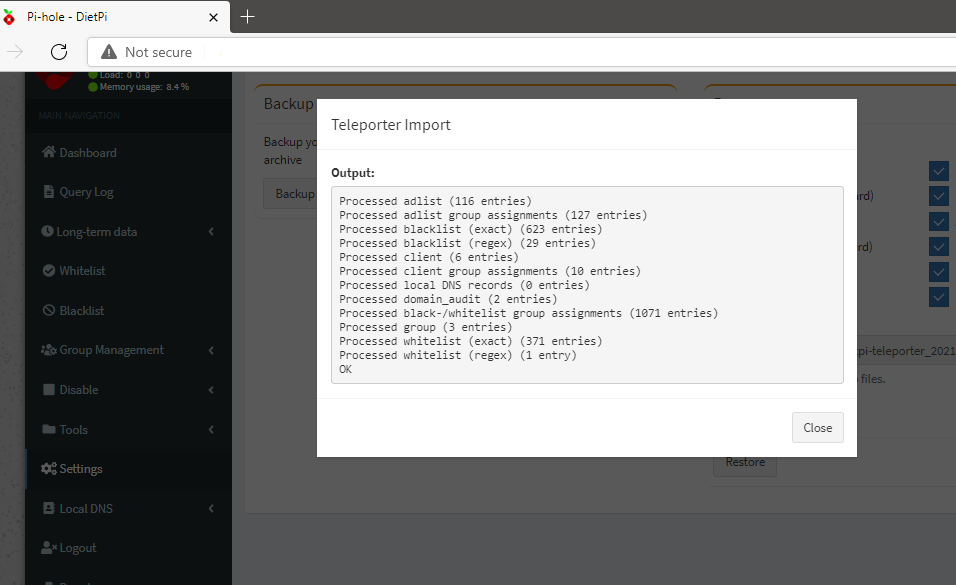Screen dimensions: 956x585
Task: Click the Blacklist ban icon
Action: 49,310
